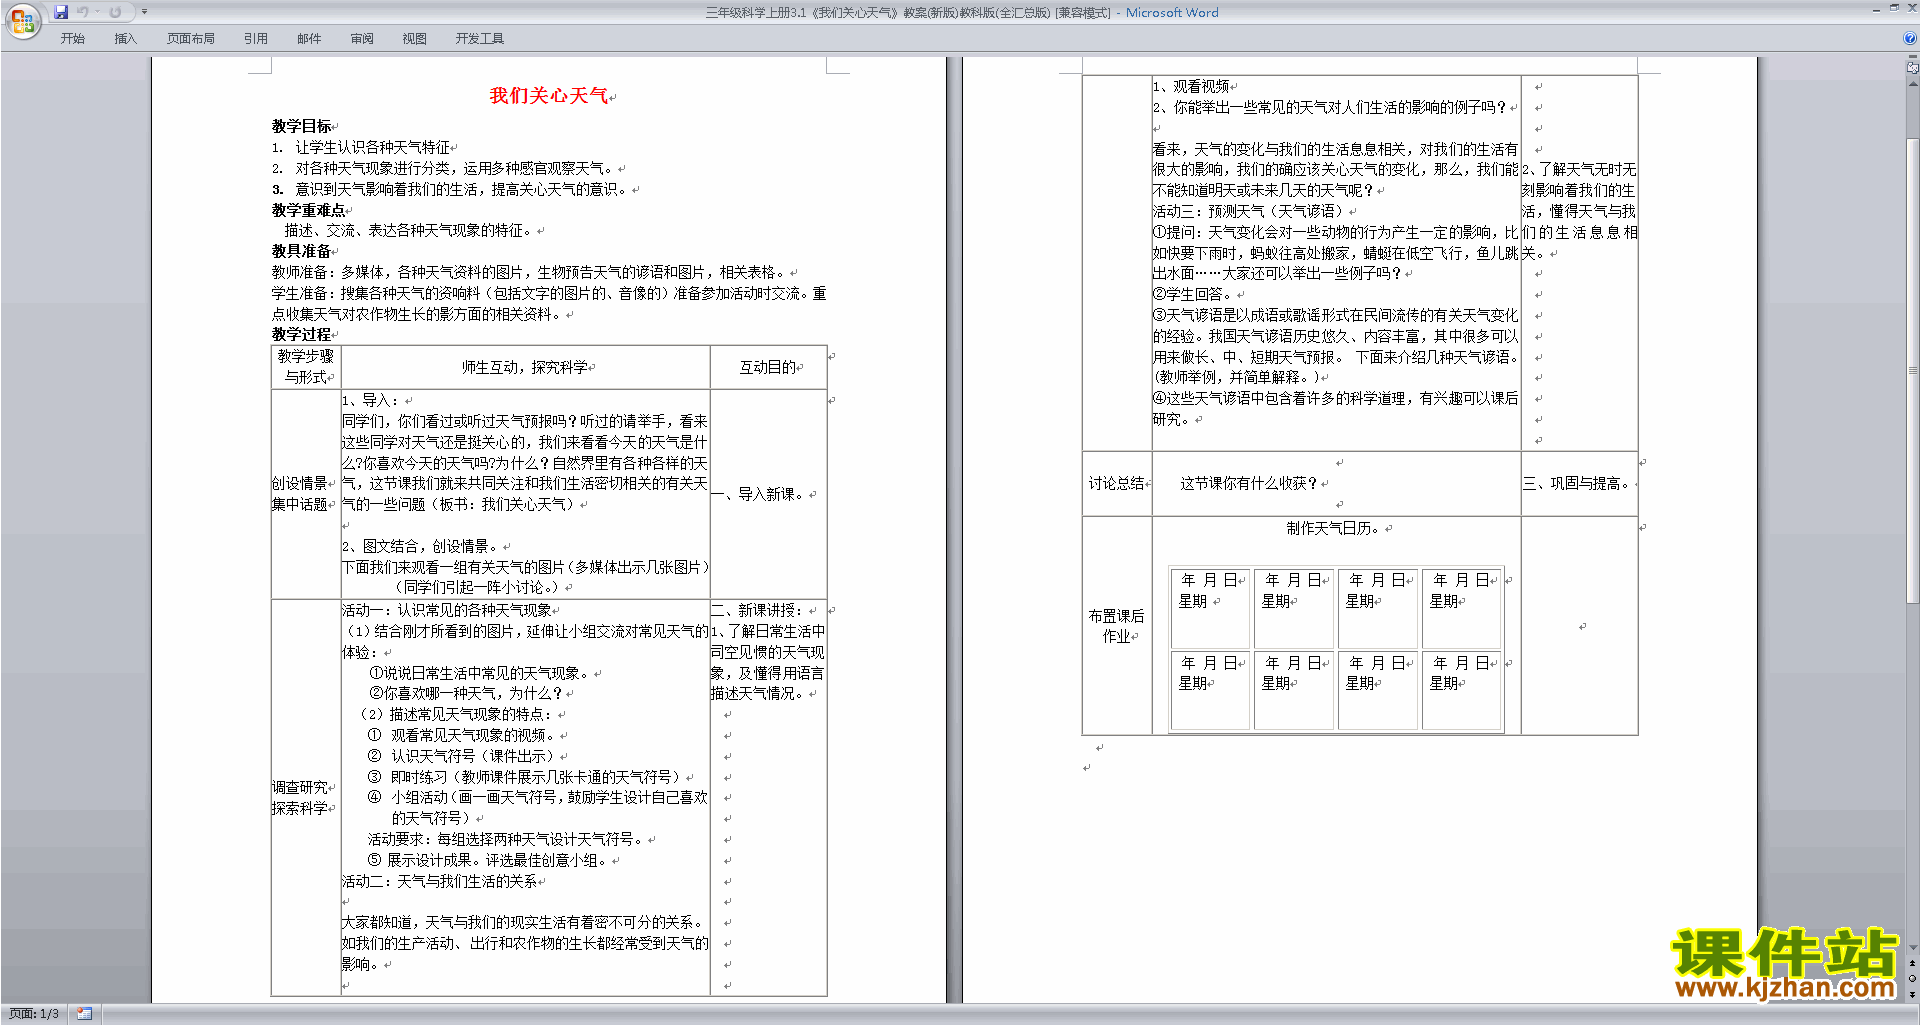Click the text 二、新课讲授：
This screenshot has width=1920, height=1025.
tap(757, 610)
